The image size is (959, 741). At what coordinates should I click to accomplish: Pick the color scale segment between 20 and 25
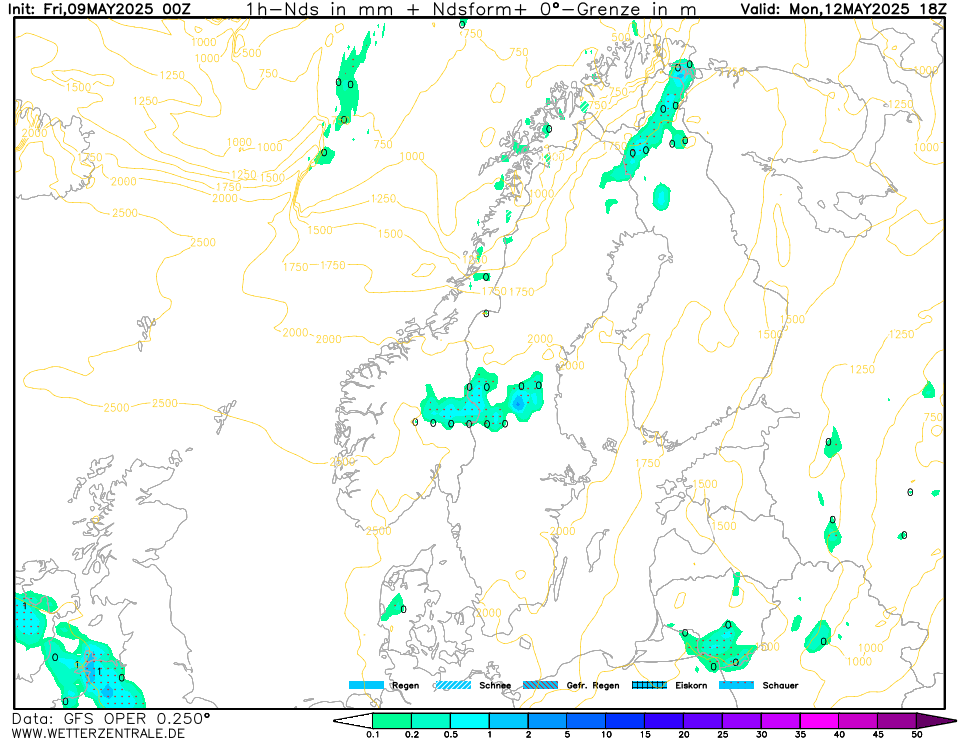tap(703, 721)
